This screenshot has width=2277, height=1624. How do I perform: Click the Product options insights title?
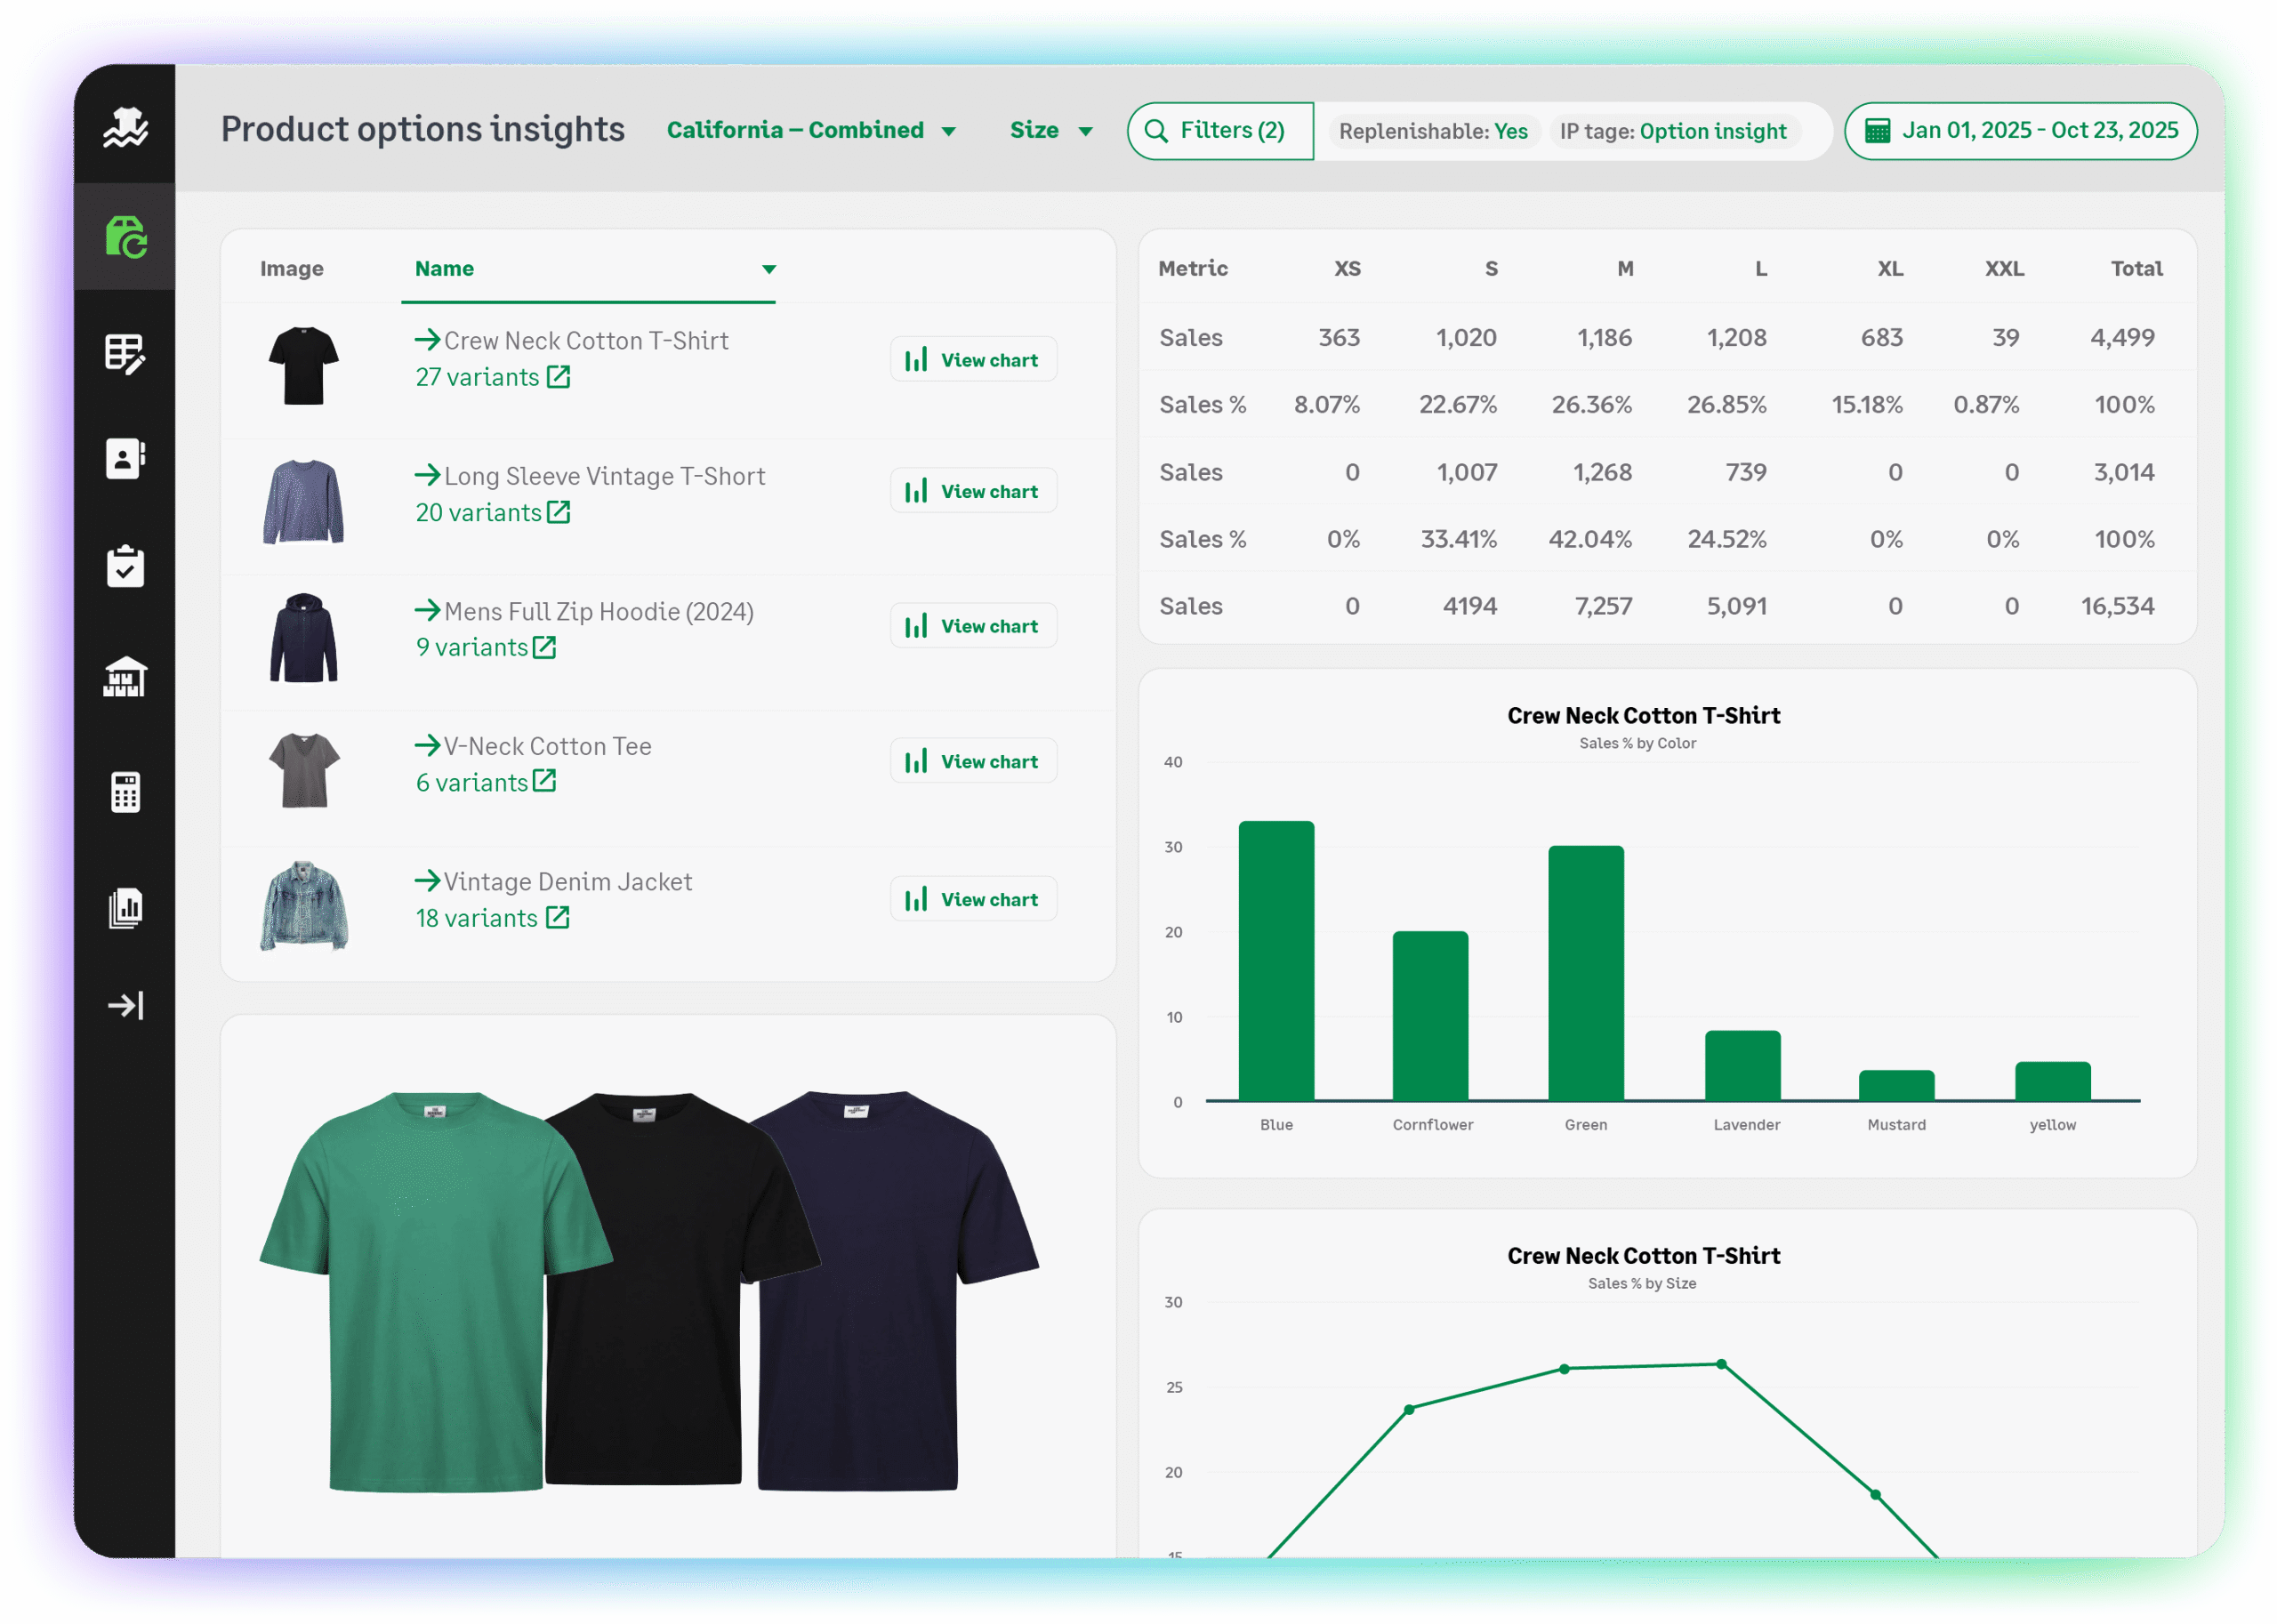pyautogui.click(x=422, y=130)
